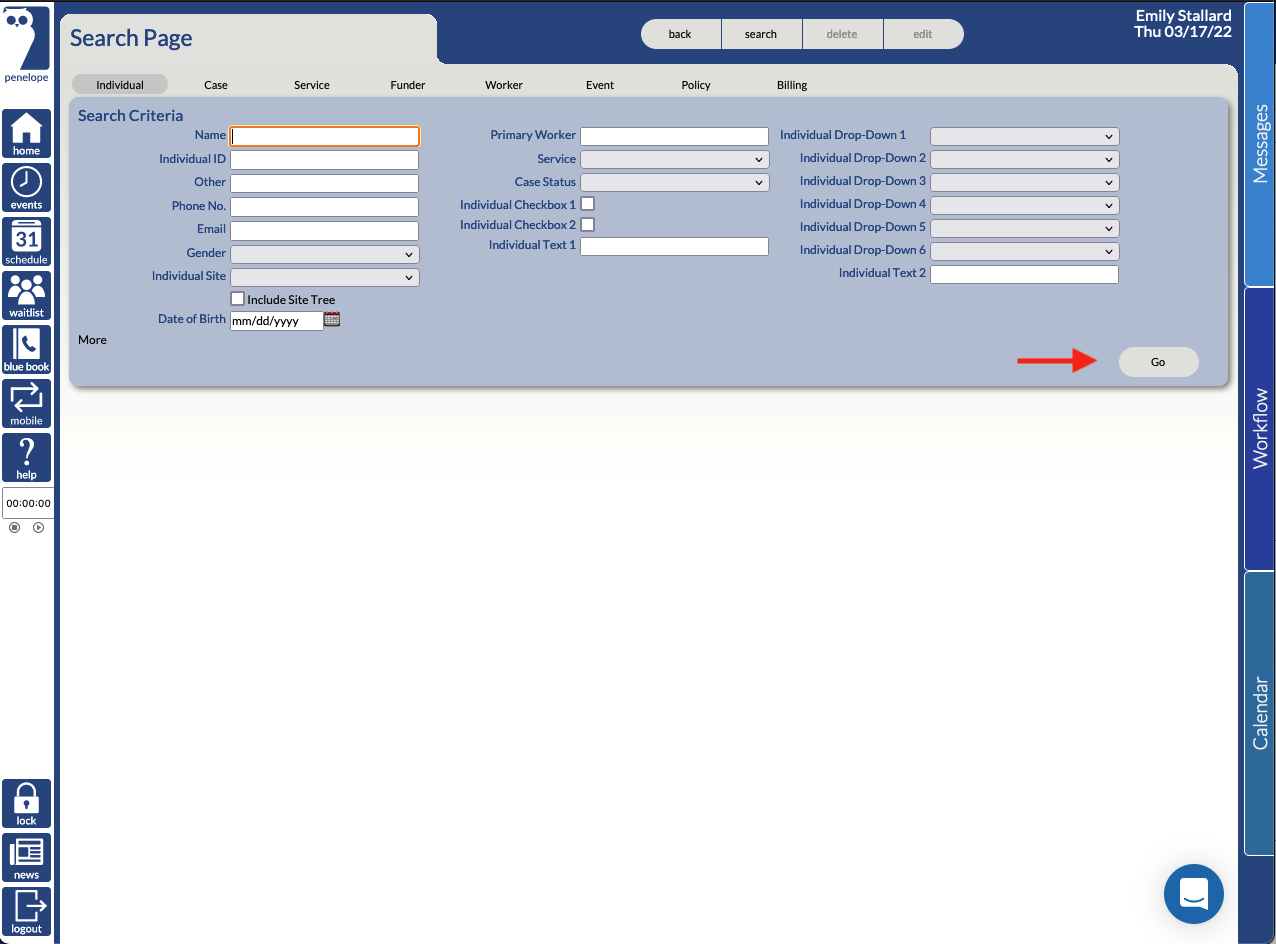This screenshot has height=944, width=1276.
Task: Click the Individual Text 1 field
Action: (x=674, y=246)
